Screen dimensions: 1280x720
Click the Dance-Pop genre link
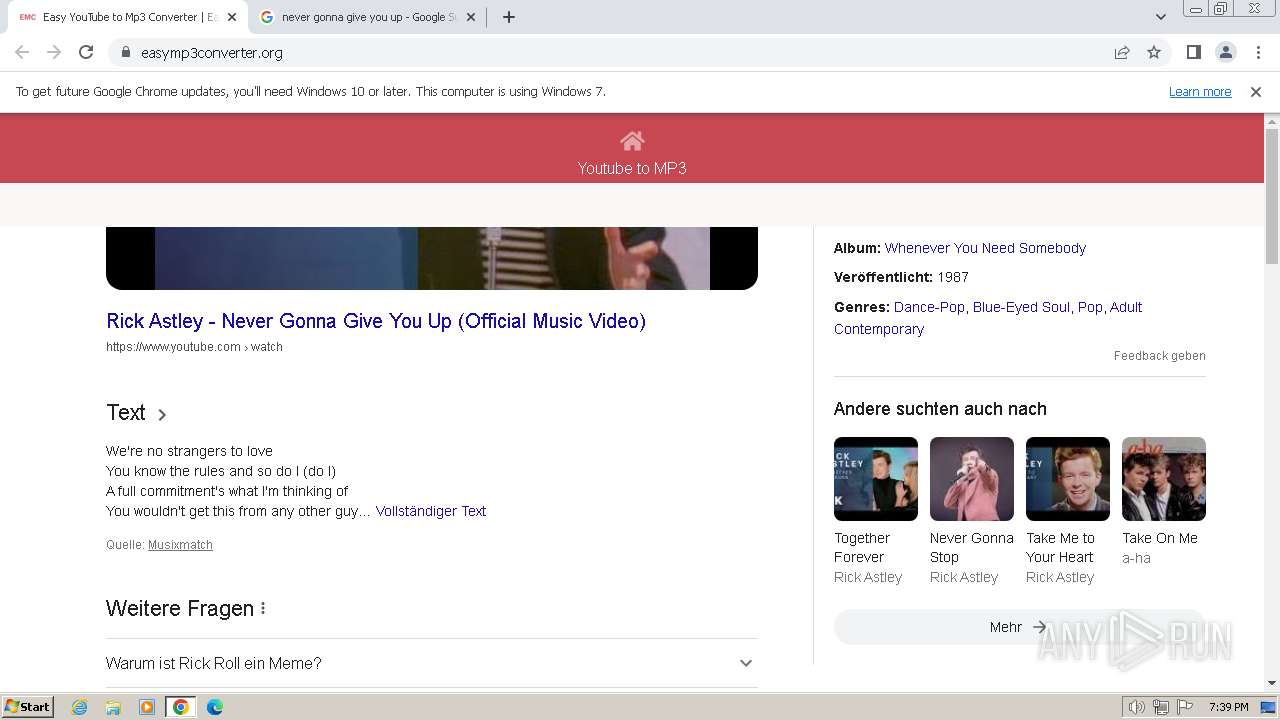929,307
